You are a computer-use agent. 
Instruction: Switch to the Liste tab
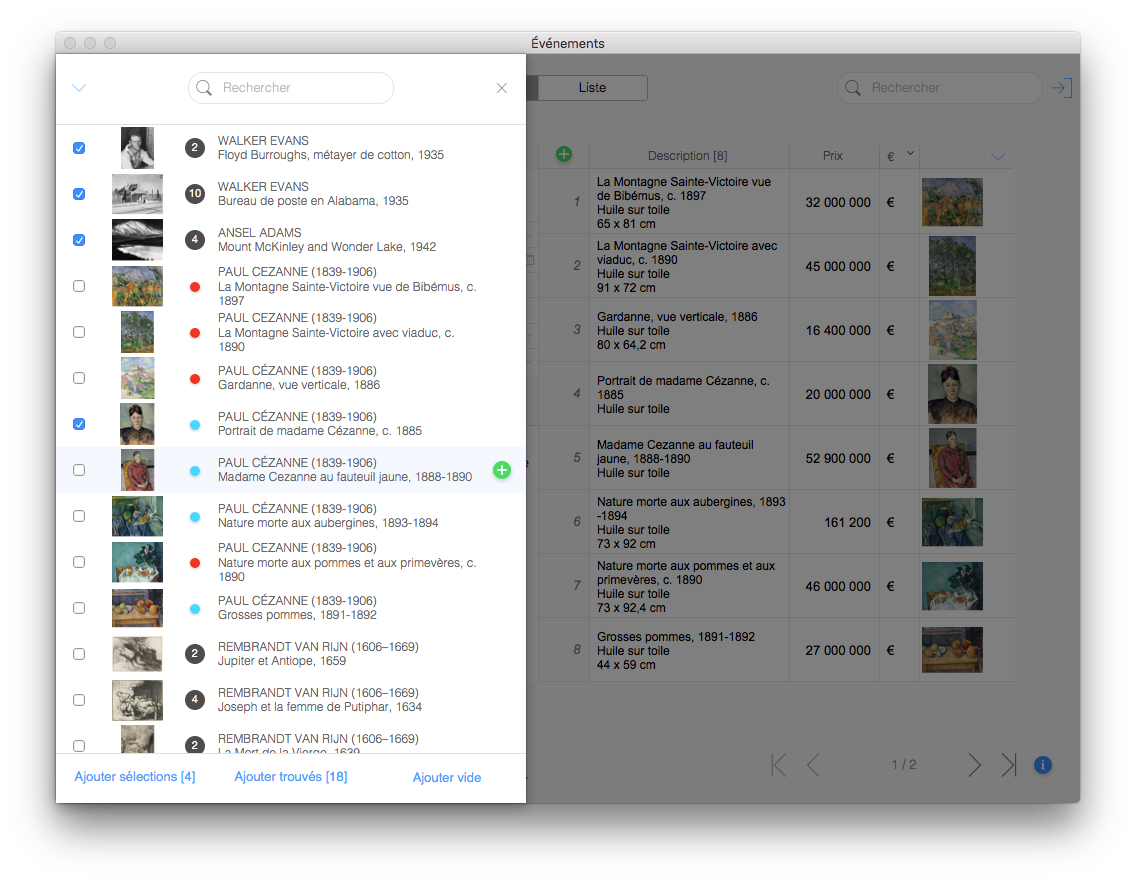coord(592,88)
